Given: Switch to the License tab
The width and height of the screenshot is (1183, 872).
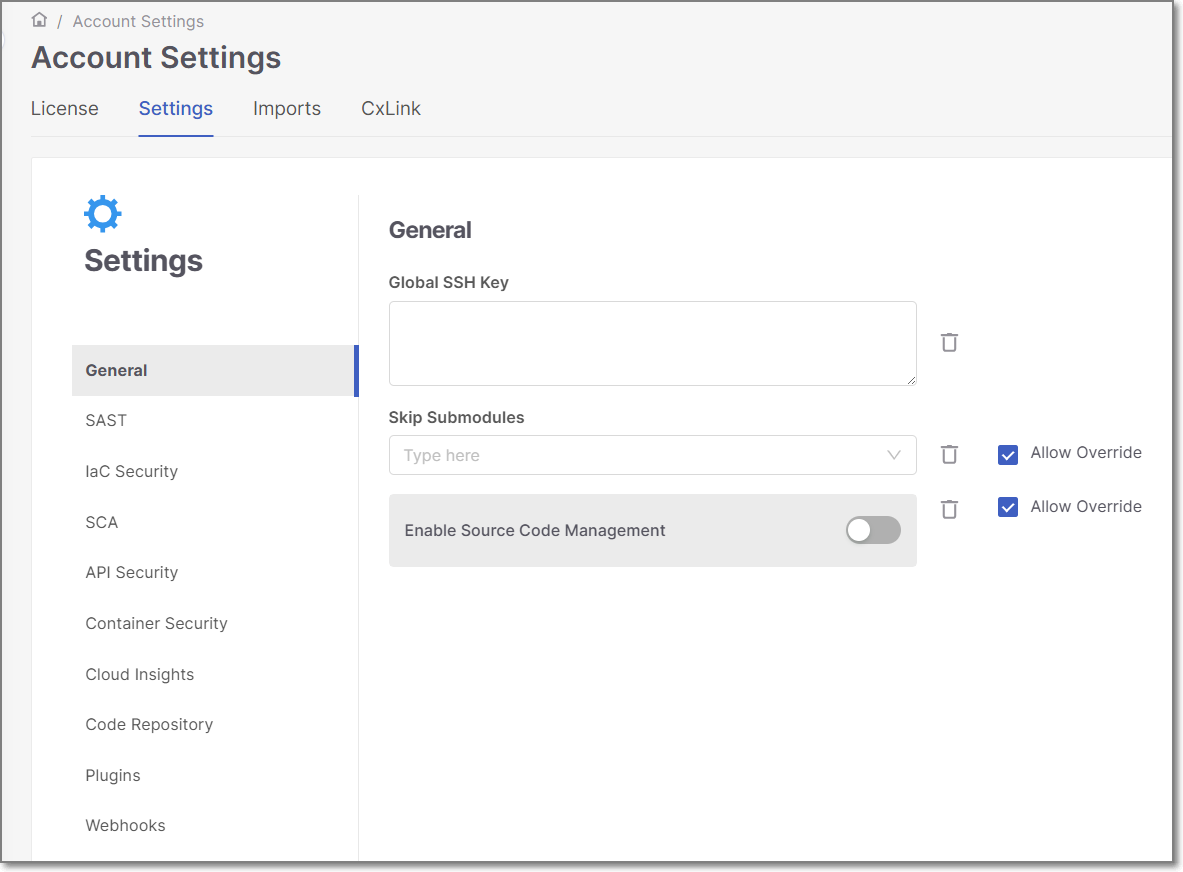Looking at the screenshot, I should click(x=64, y=108).
